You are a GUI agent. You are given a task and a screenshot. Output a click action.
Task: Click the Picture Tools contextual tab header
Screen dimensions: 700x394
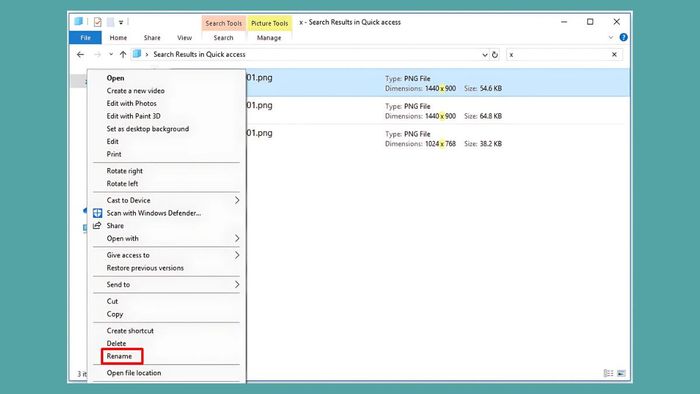[x=270, y=23]
